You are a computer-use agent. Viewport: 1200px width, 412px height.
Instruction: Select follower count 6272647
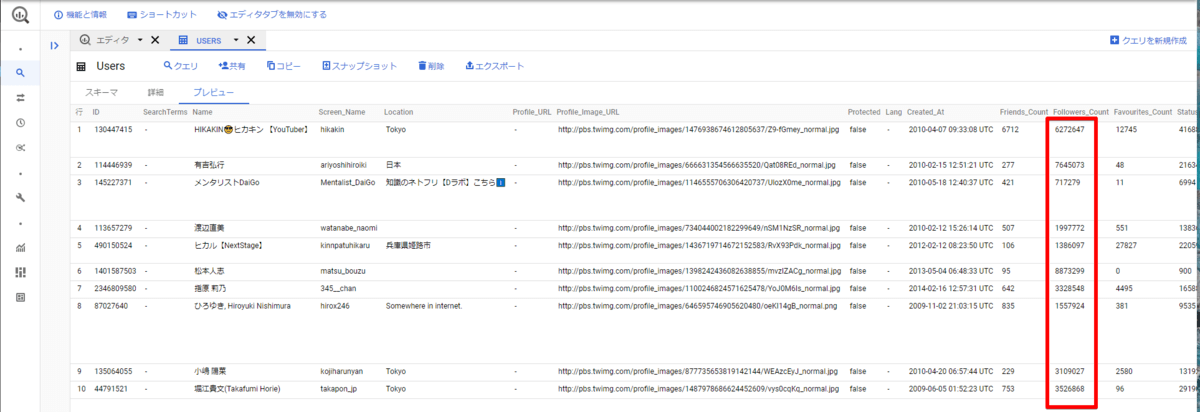coord(1069,129)
